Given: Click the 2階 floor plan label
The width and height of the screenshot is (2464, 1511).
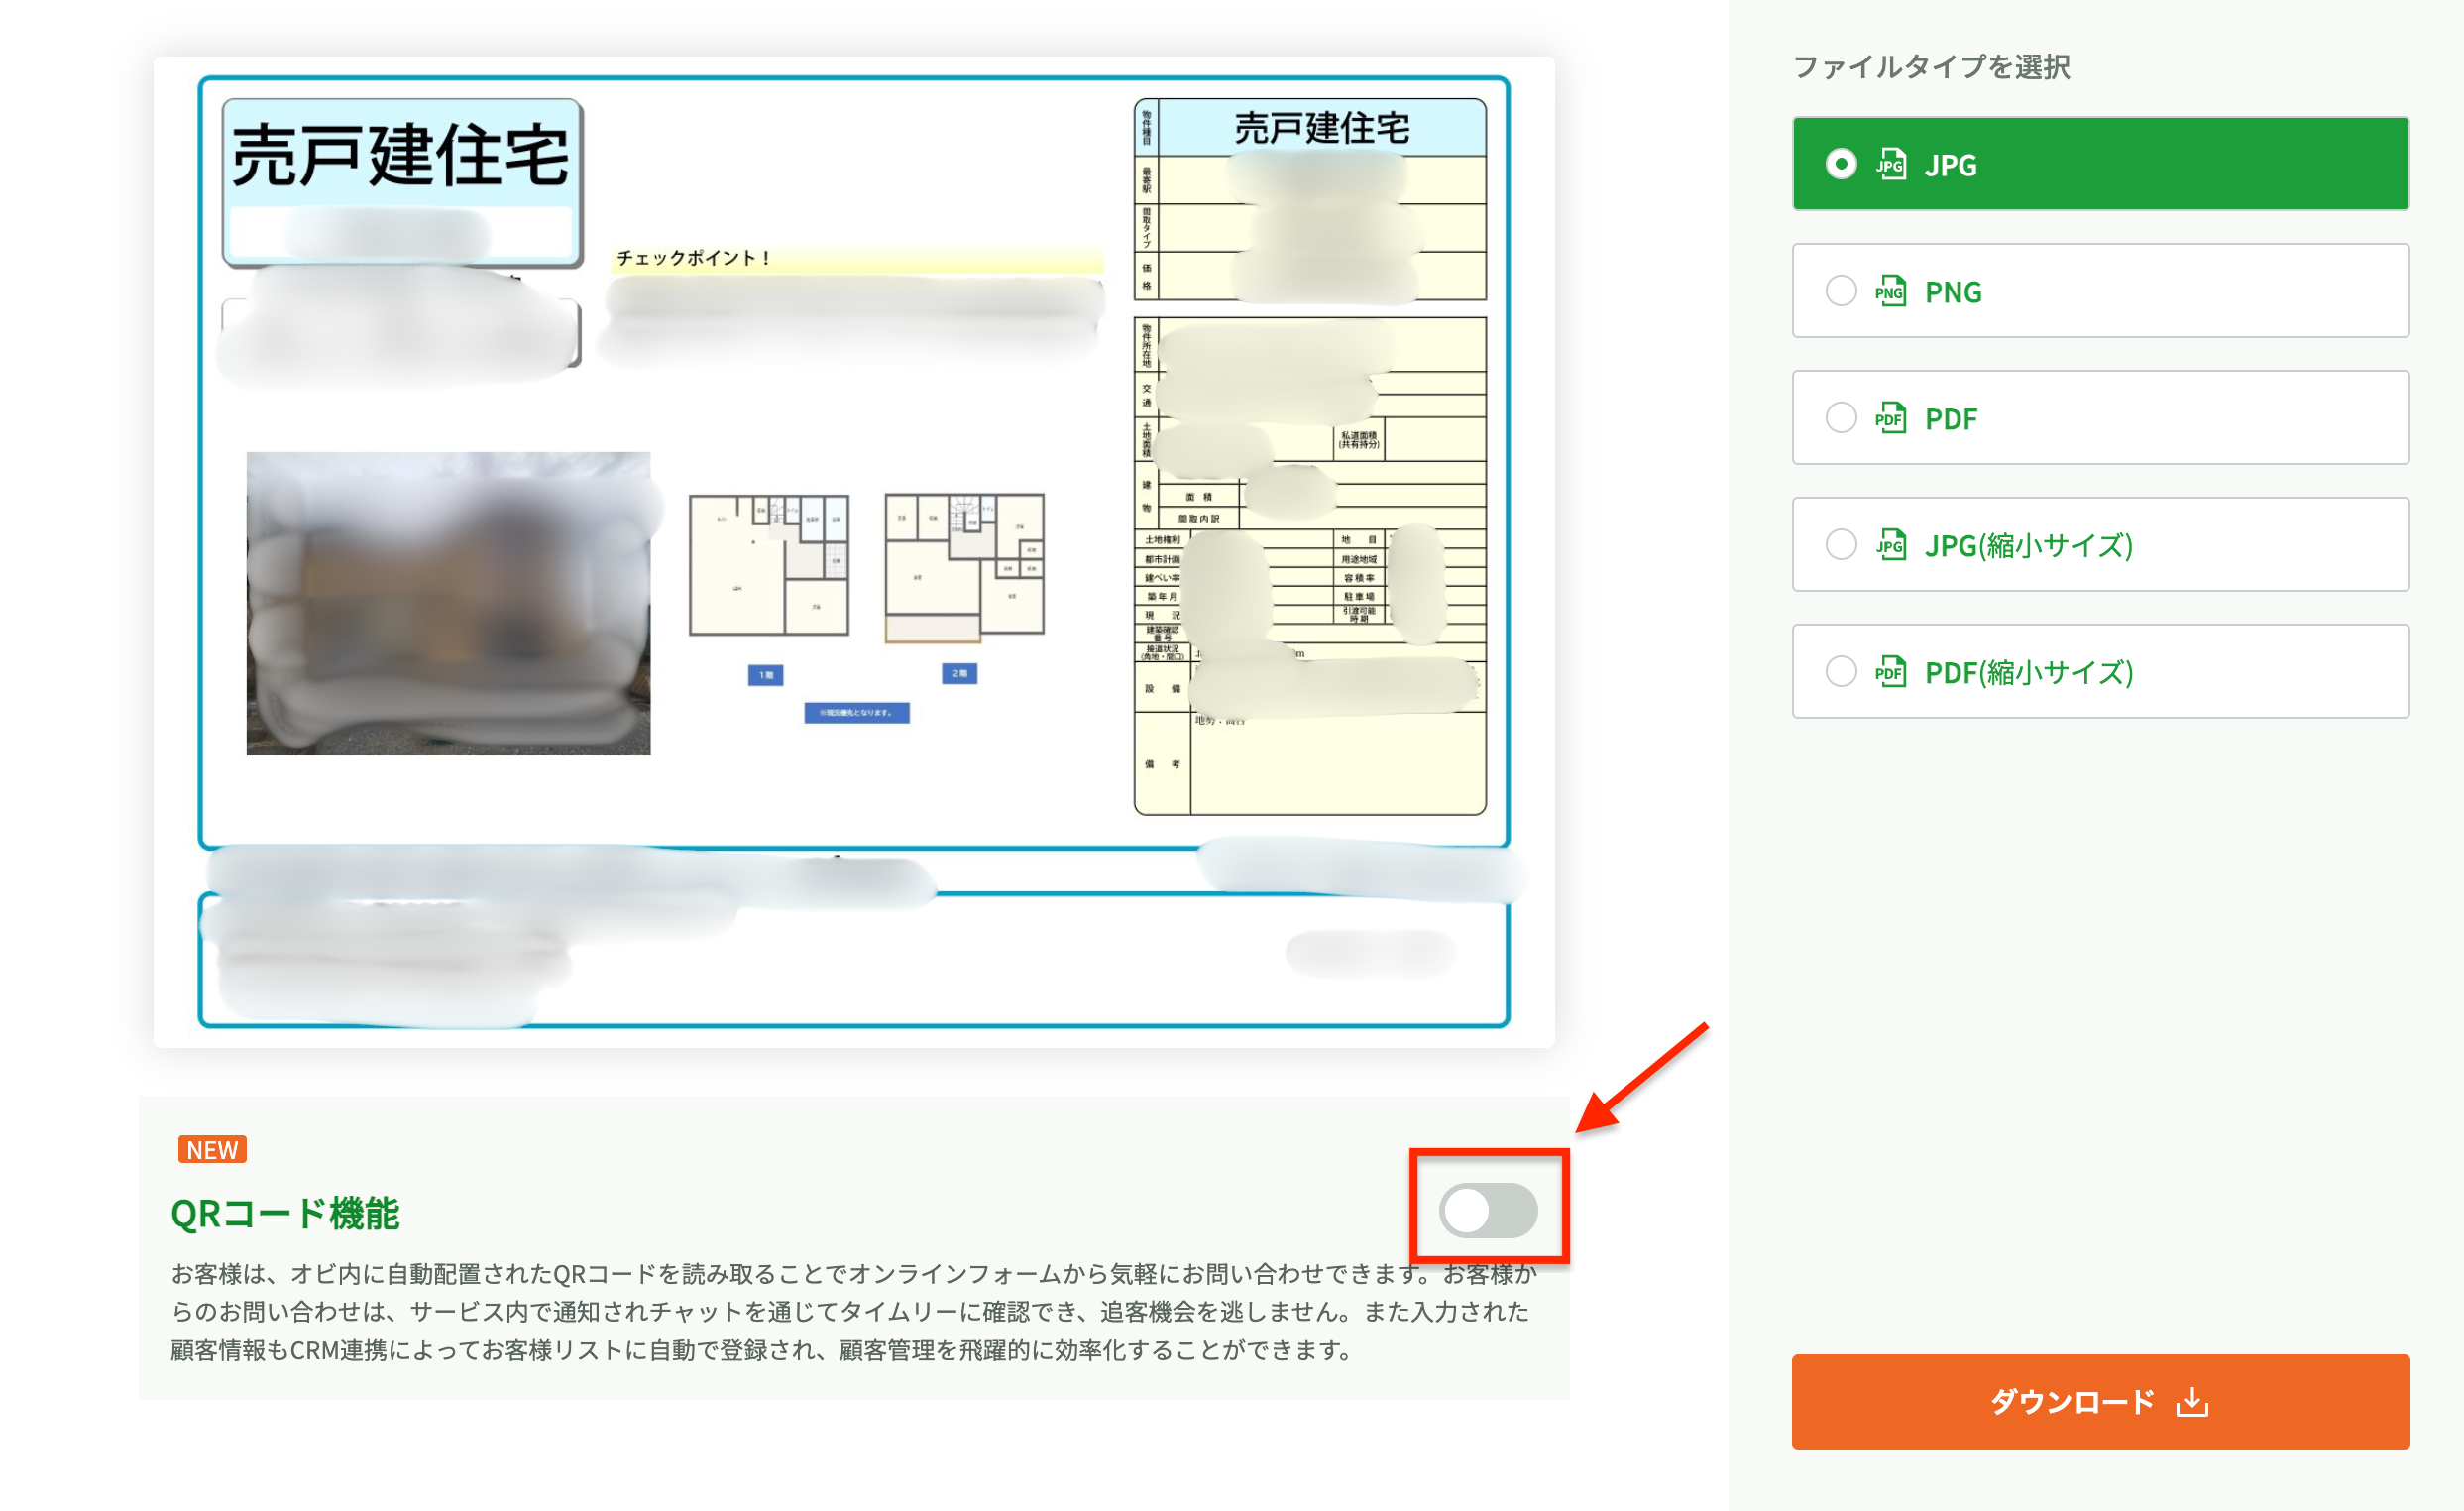Looking at the screenshot, I should (958, 674).
